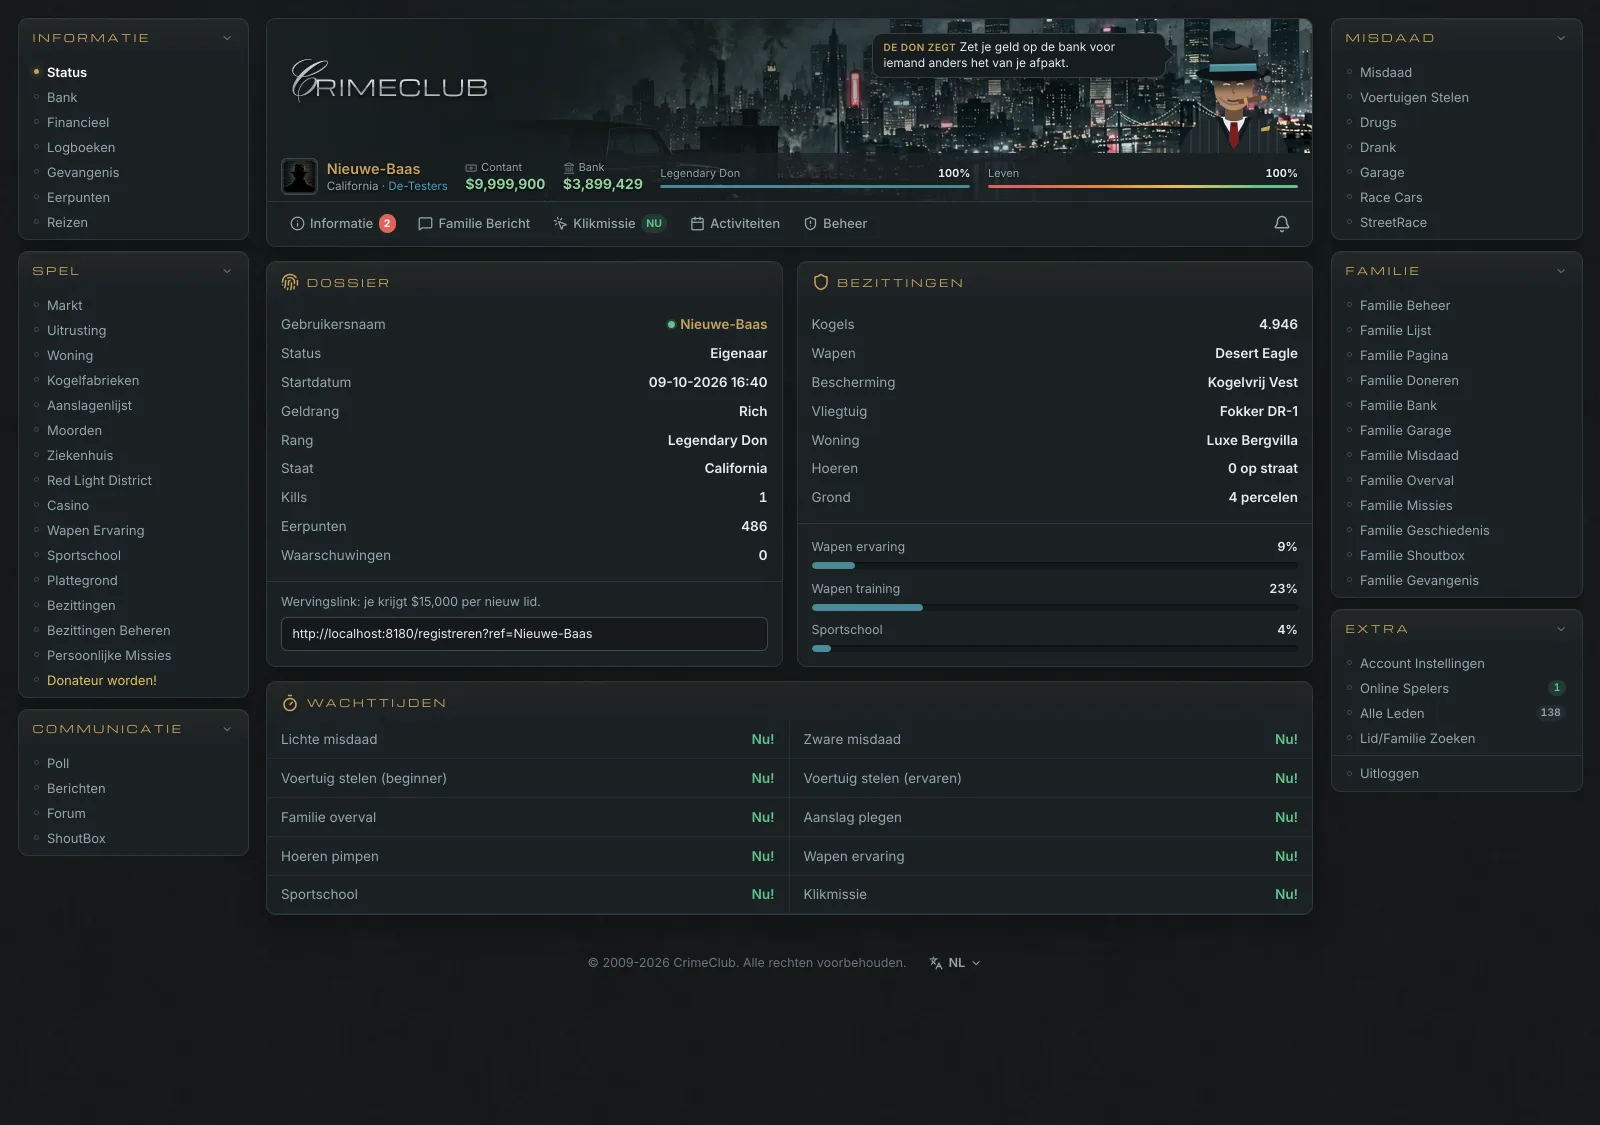
Task: Click the Bezittingen shield icon
Action: (x=821, y=283)
